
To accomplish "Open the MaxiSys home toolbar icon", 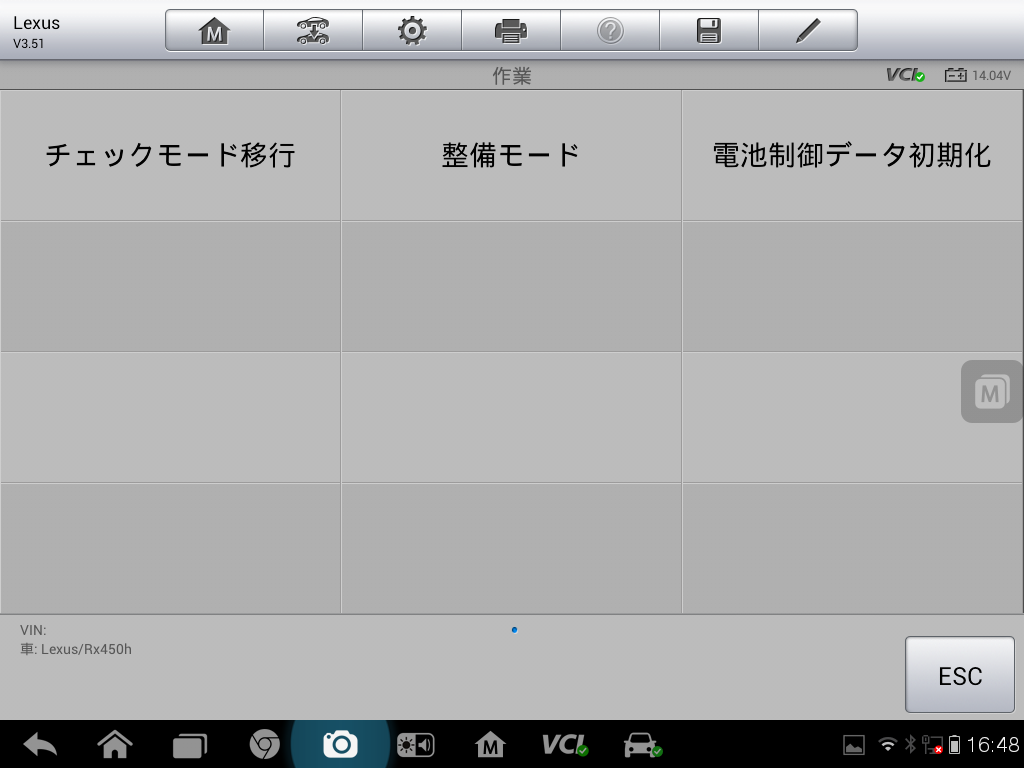I will tap(212, 29).
